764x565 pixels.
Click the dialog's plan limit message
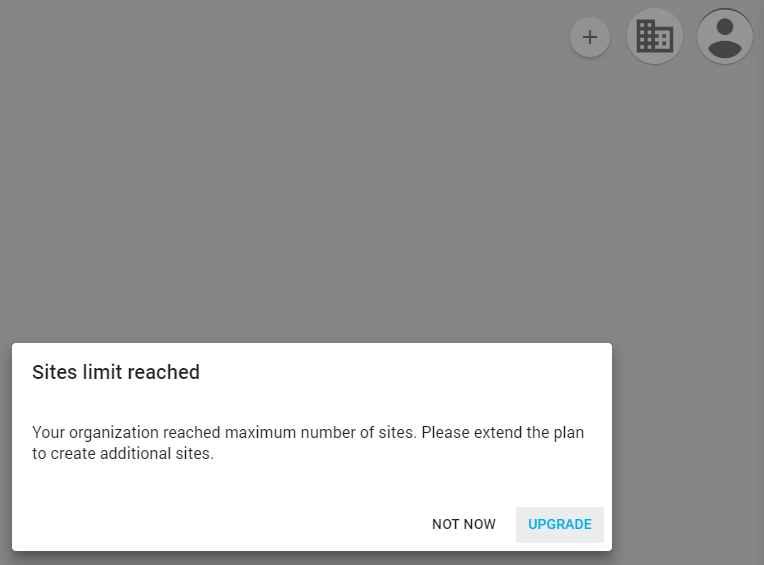[308, 443]
